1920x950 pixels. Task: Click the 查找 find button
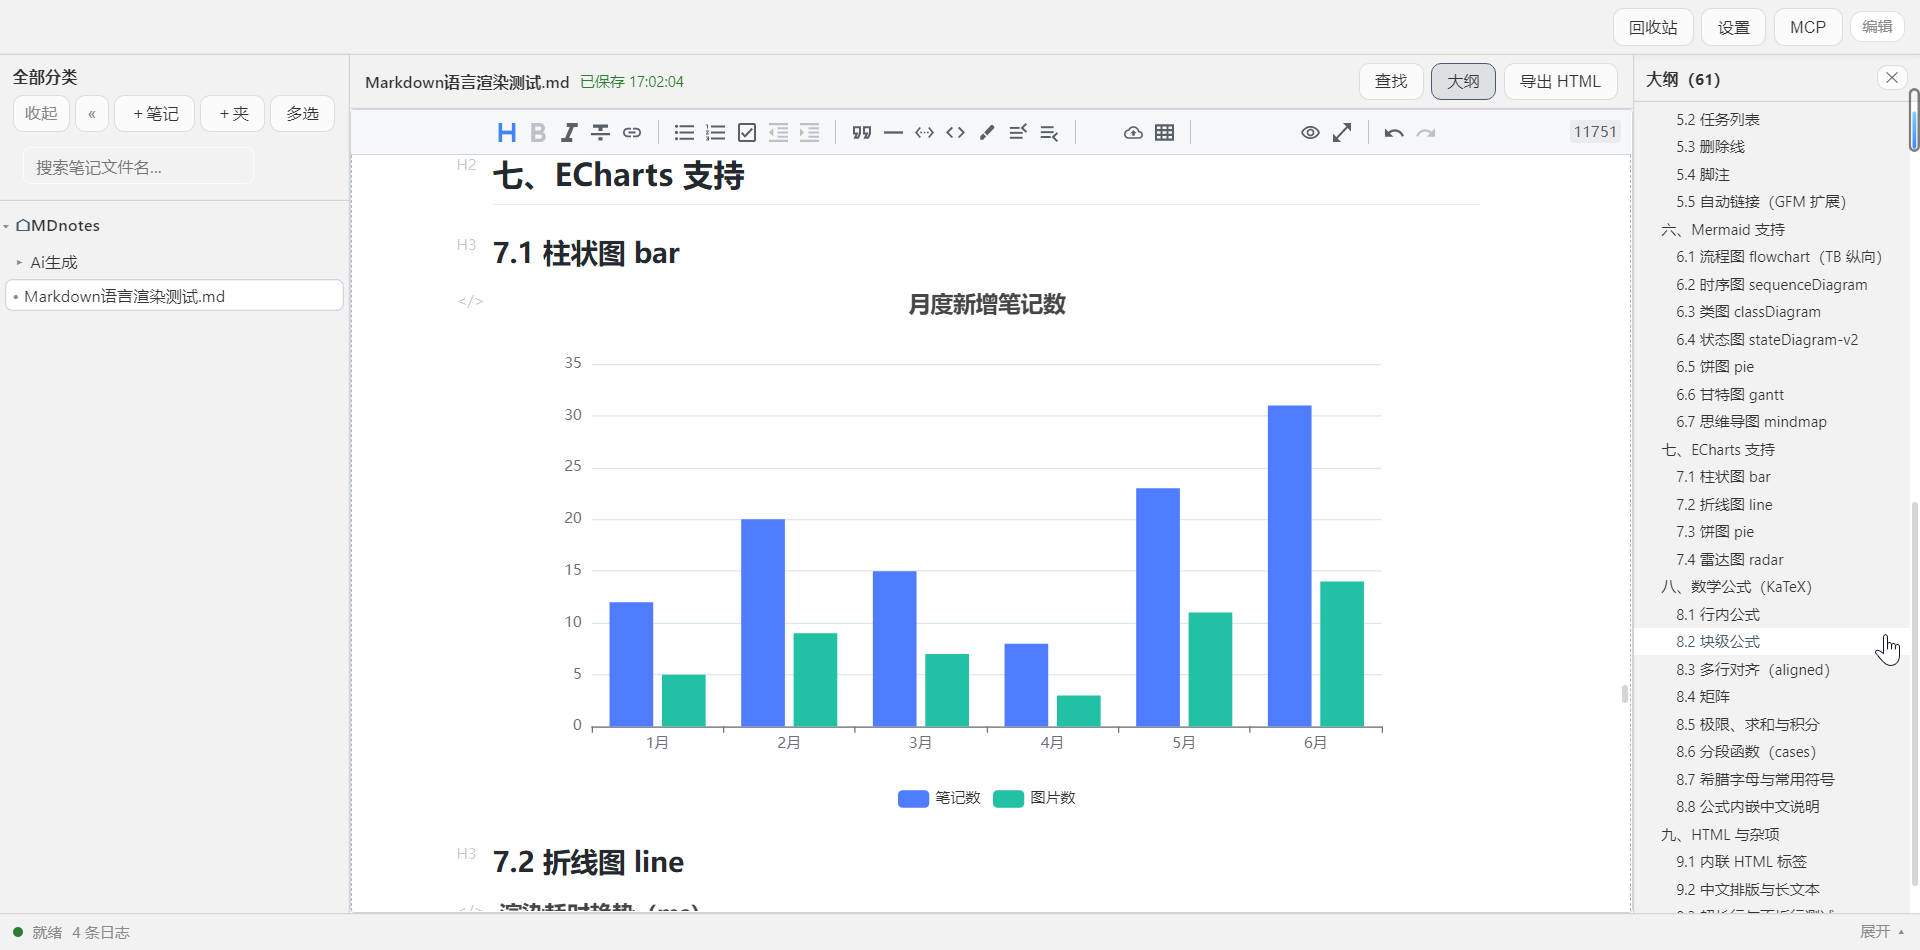click(1391, 81)
